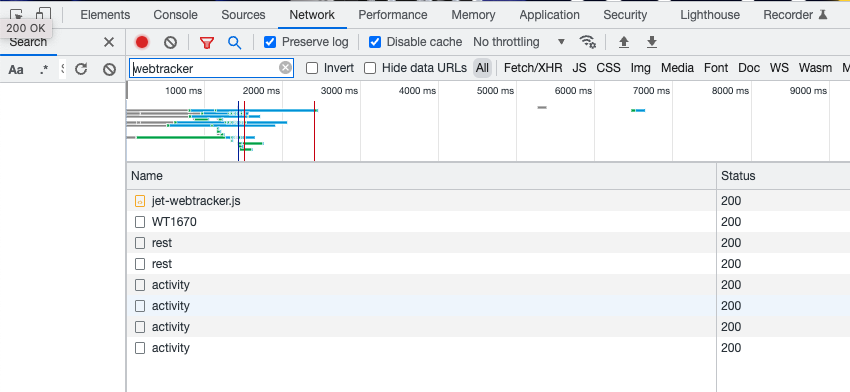Click the 7000 ms timeline marker
The image size is (850, 392).
click(652, 91)
